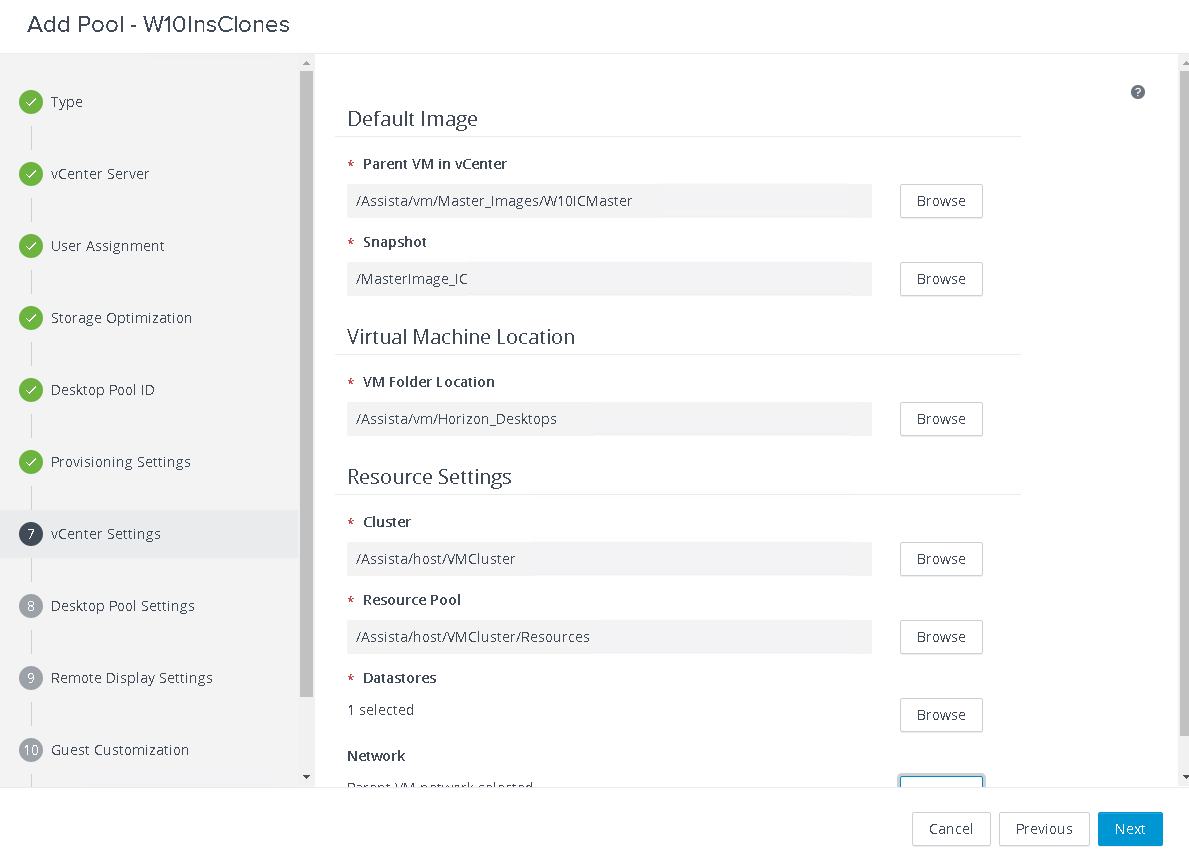The width and height of the screenshot is (1189, 860).
Task: Open Provisioning Settings step
Action: tap(120, 462)
